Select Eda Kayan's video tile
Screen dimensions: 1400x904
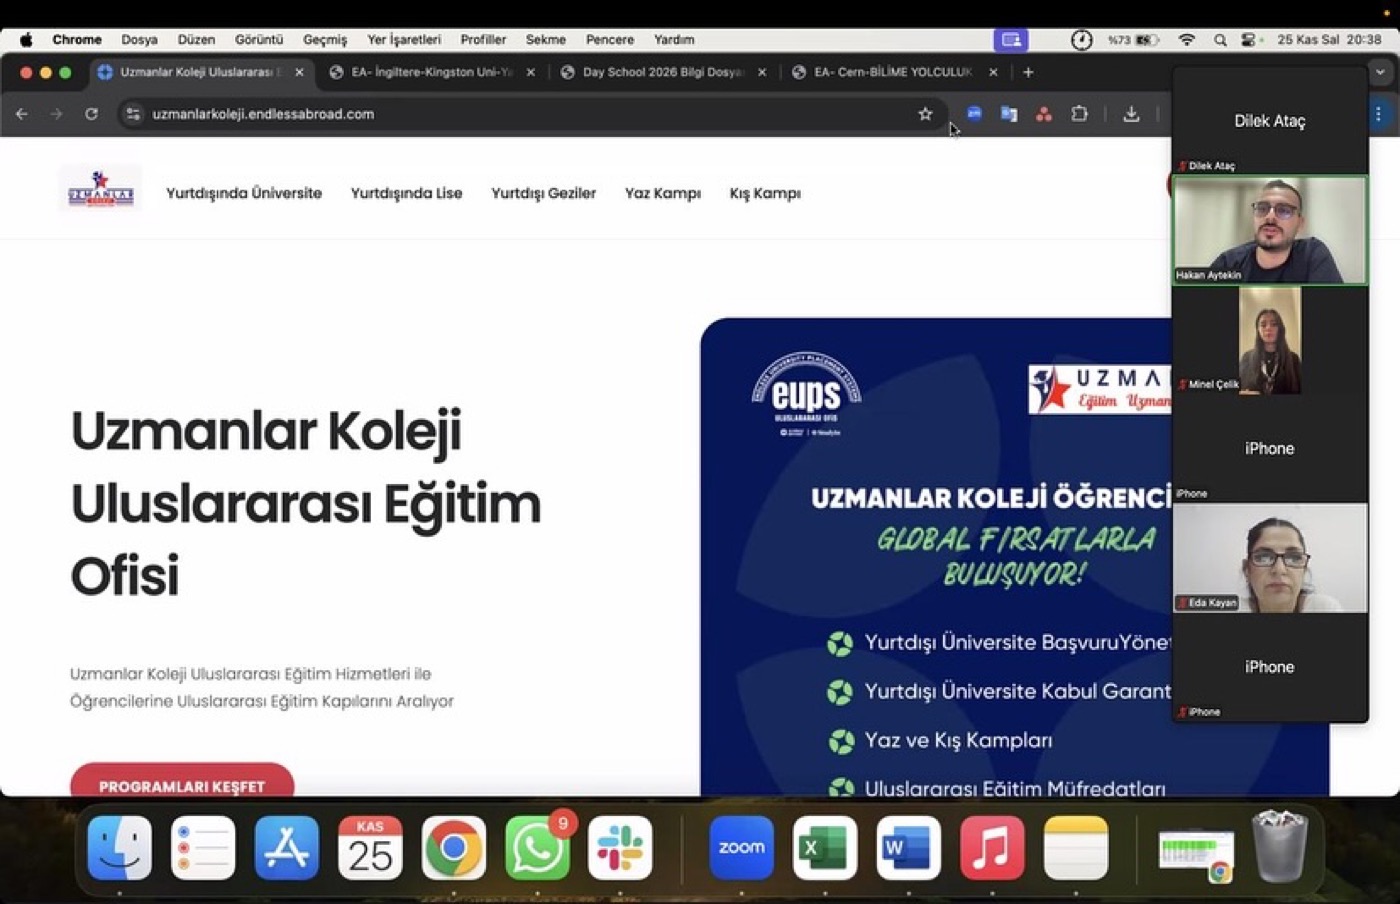click(1270, 558)
